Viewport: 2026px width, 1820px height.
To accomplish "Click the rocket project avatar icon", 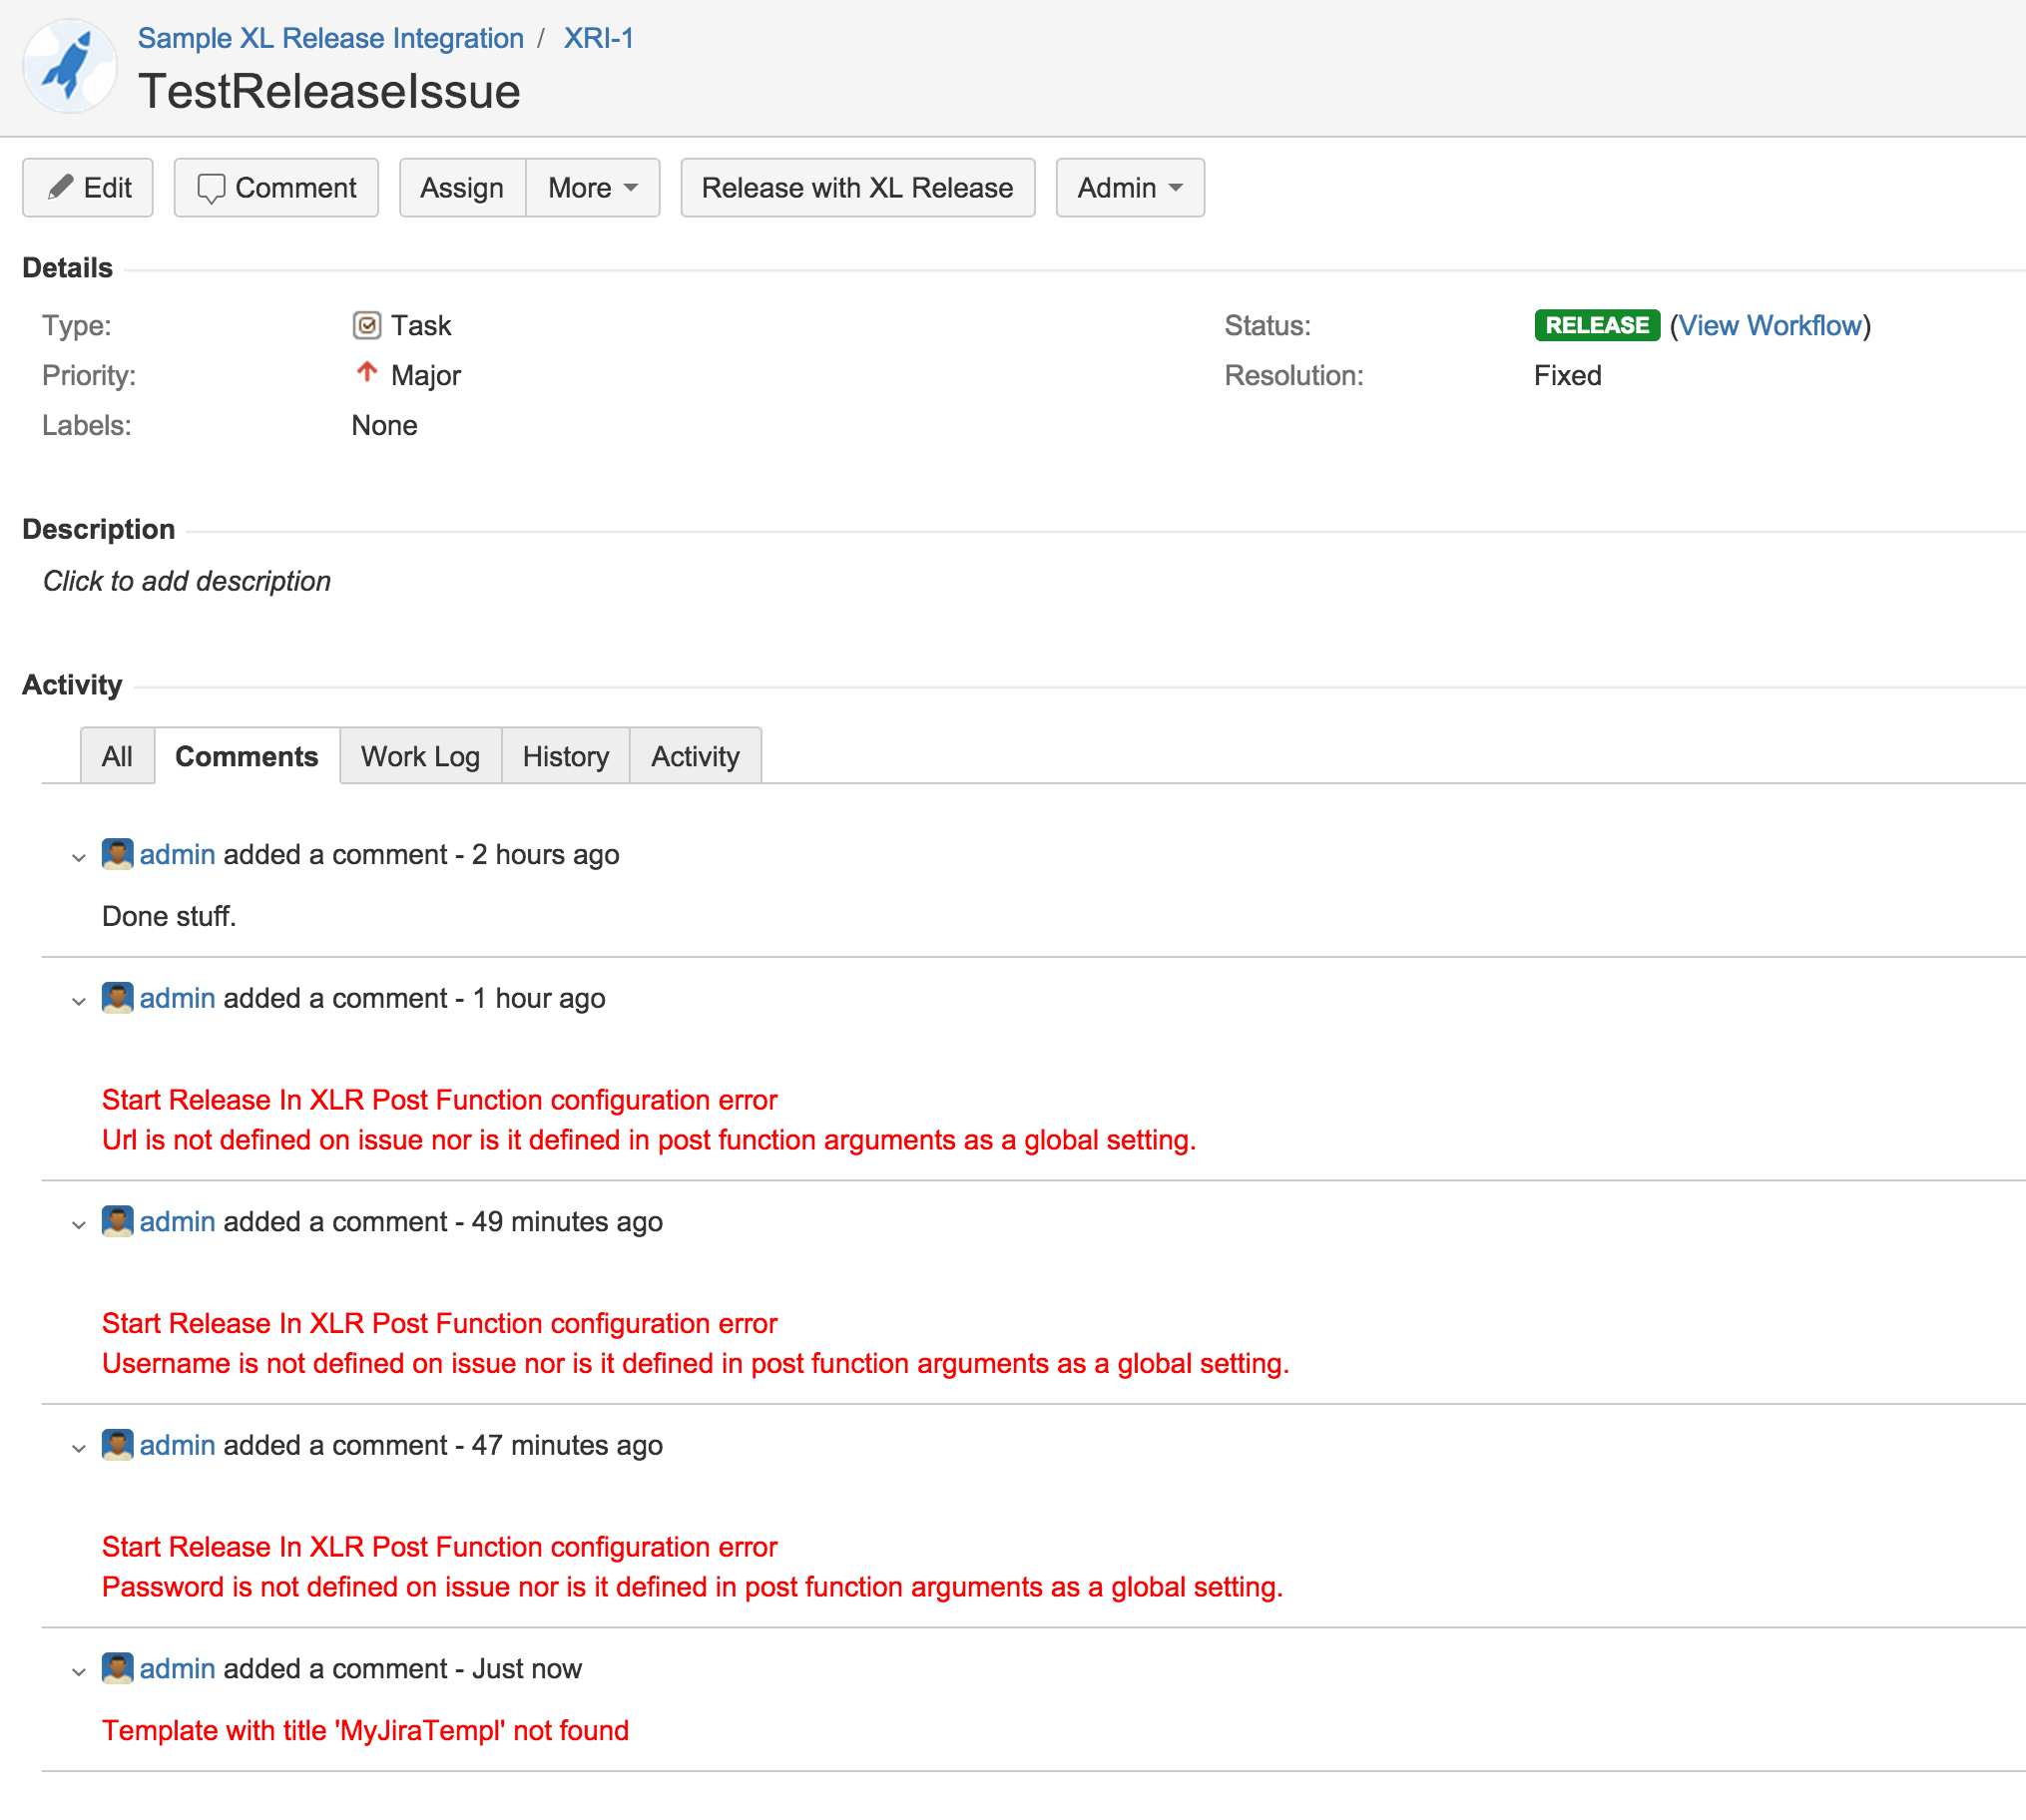I will point(69,66).
